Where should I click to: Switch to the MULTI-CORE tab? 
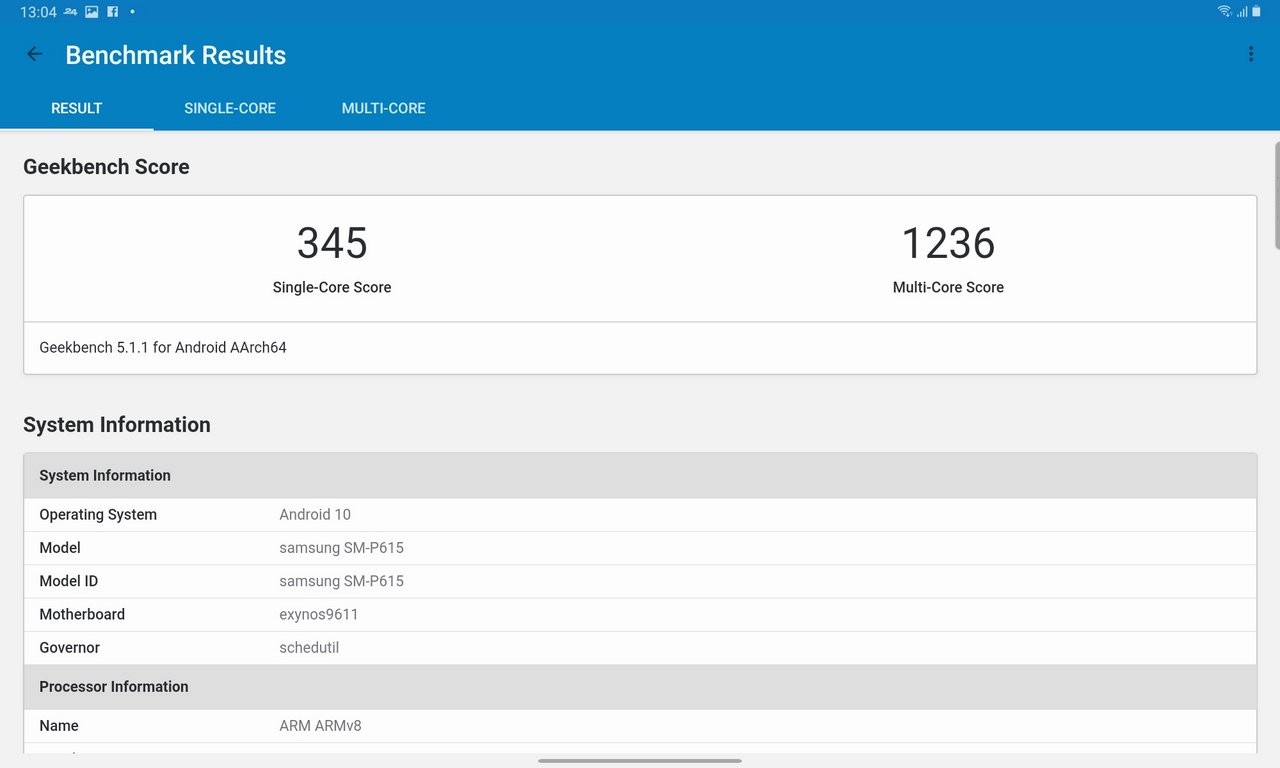384,108
